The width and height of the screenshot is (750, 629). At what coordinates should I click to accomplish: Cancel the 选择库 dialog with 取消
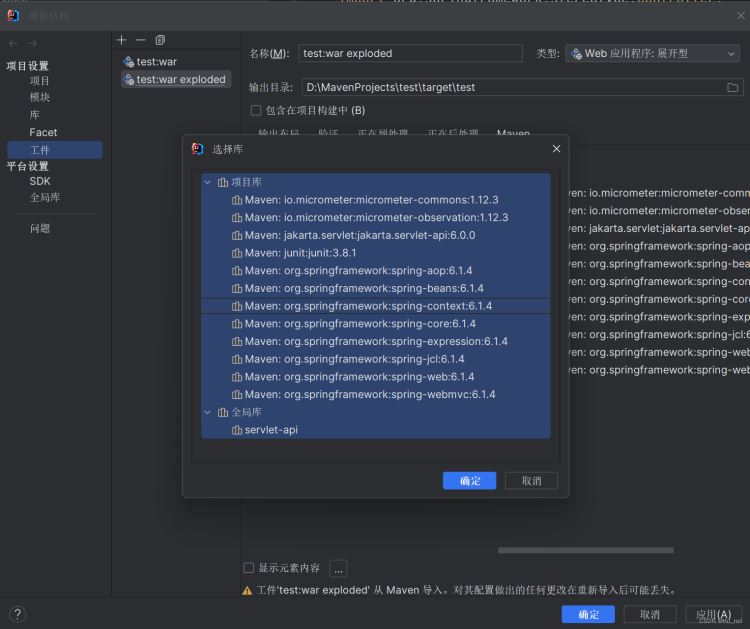[531, 481]
